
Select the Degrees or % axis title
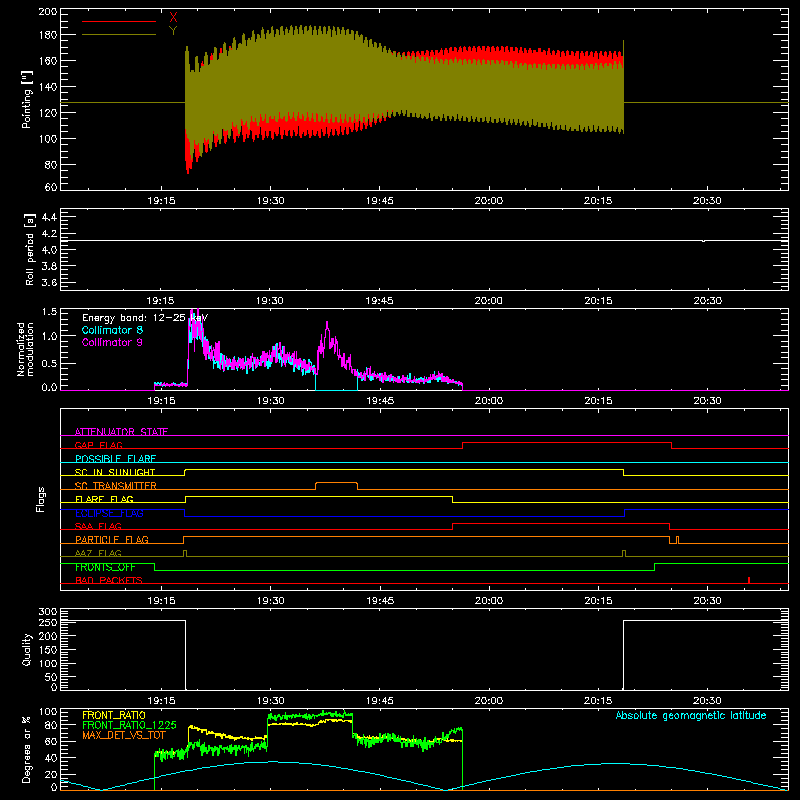[27, 750]
